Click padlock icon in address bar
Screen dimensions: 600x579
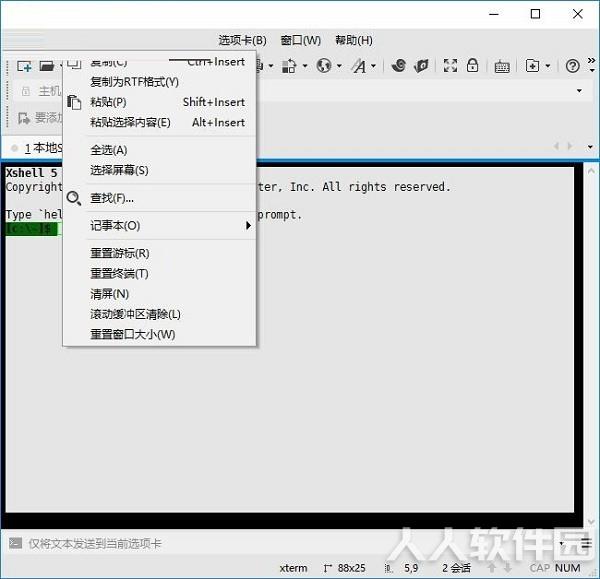pyautogui.click(x=26, y=91)
